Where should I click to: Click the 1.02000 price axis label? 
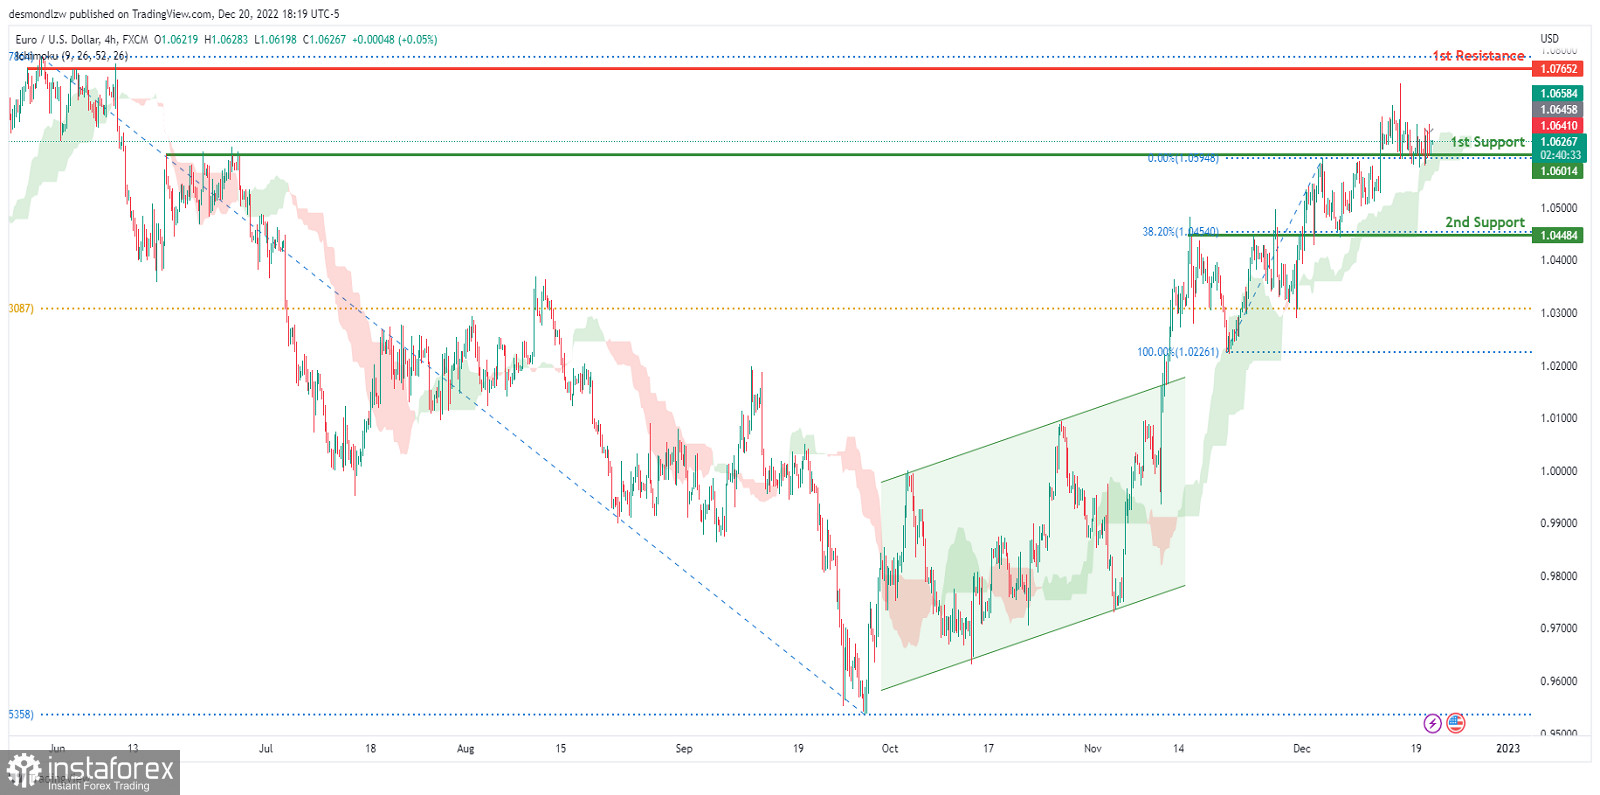point(1558,366)
